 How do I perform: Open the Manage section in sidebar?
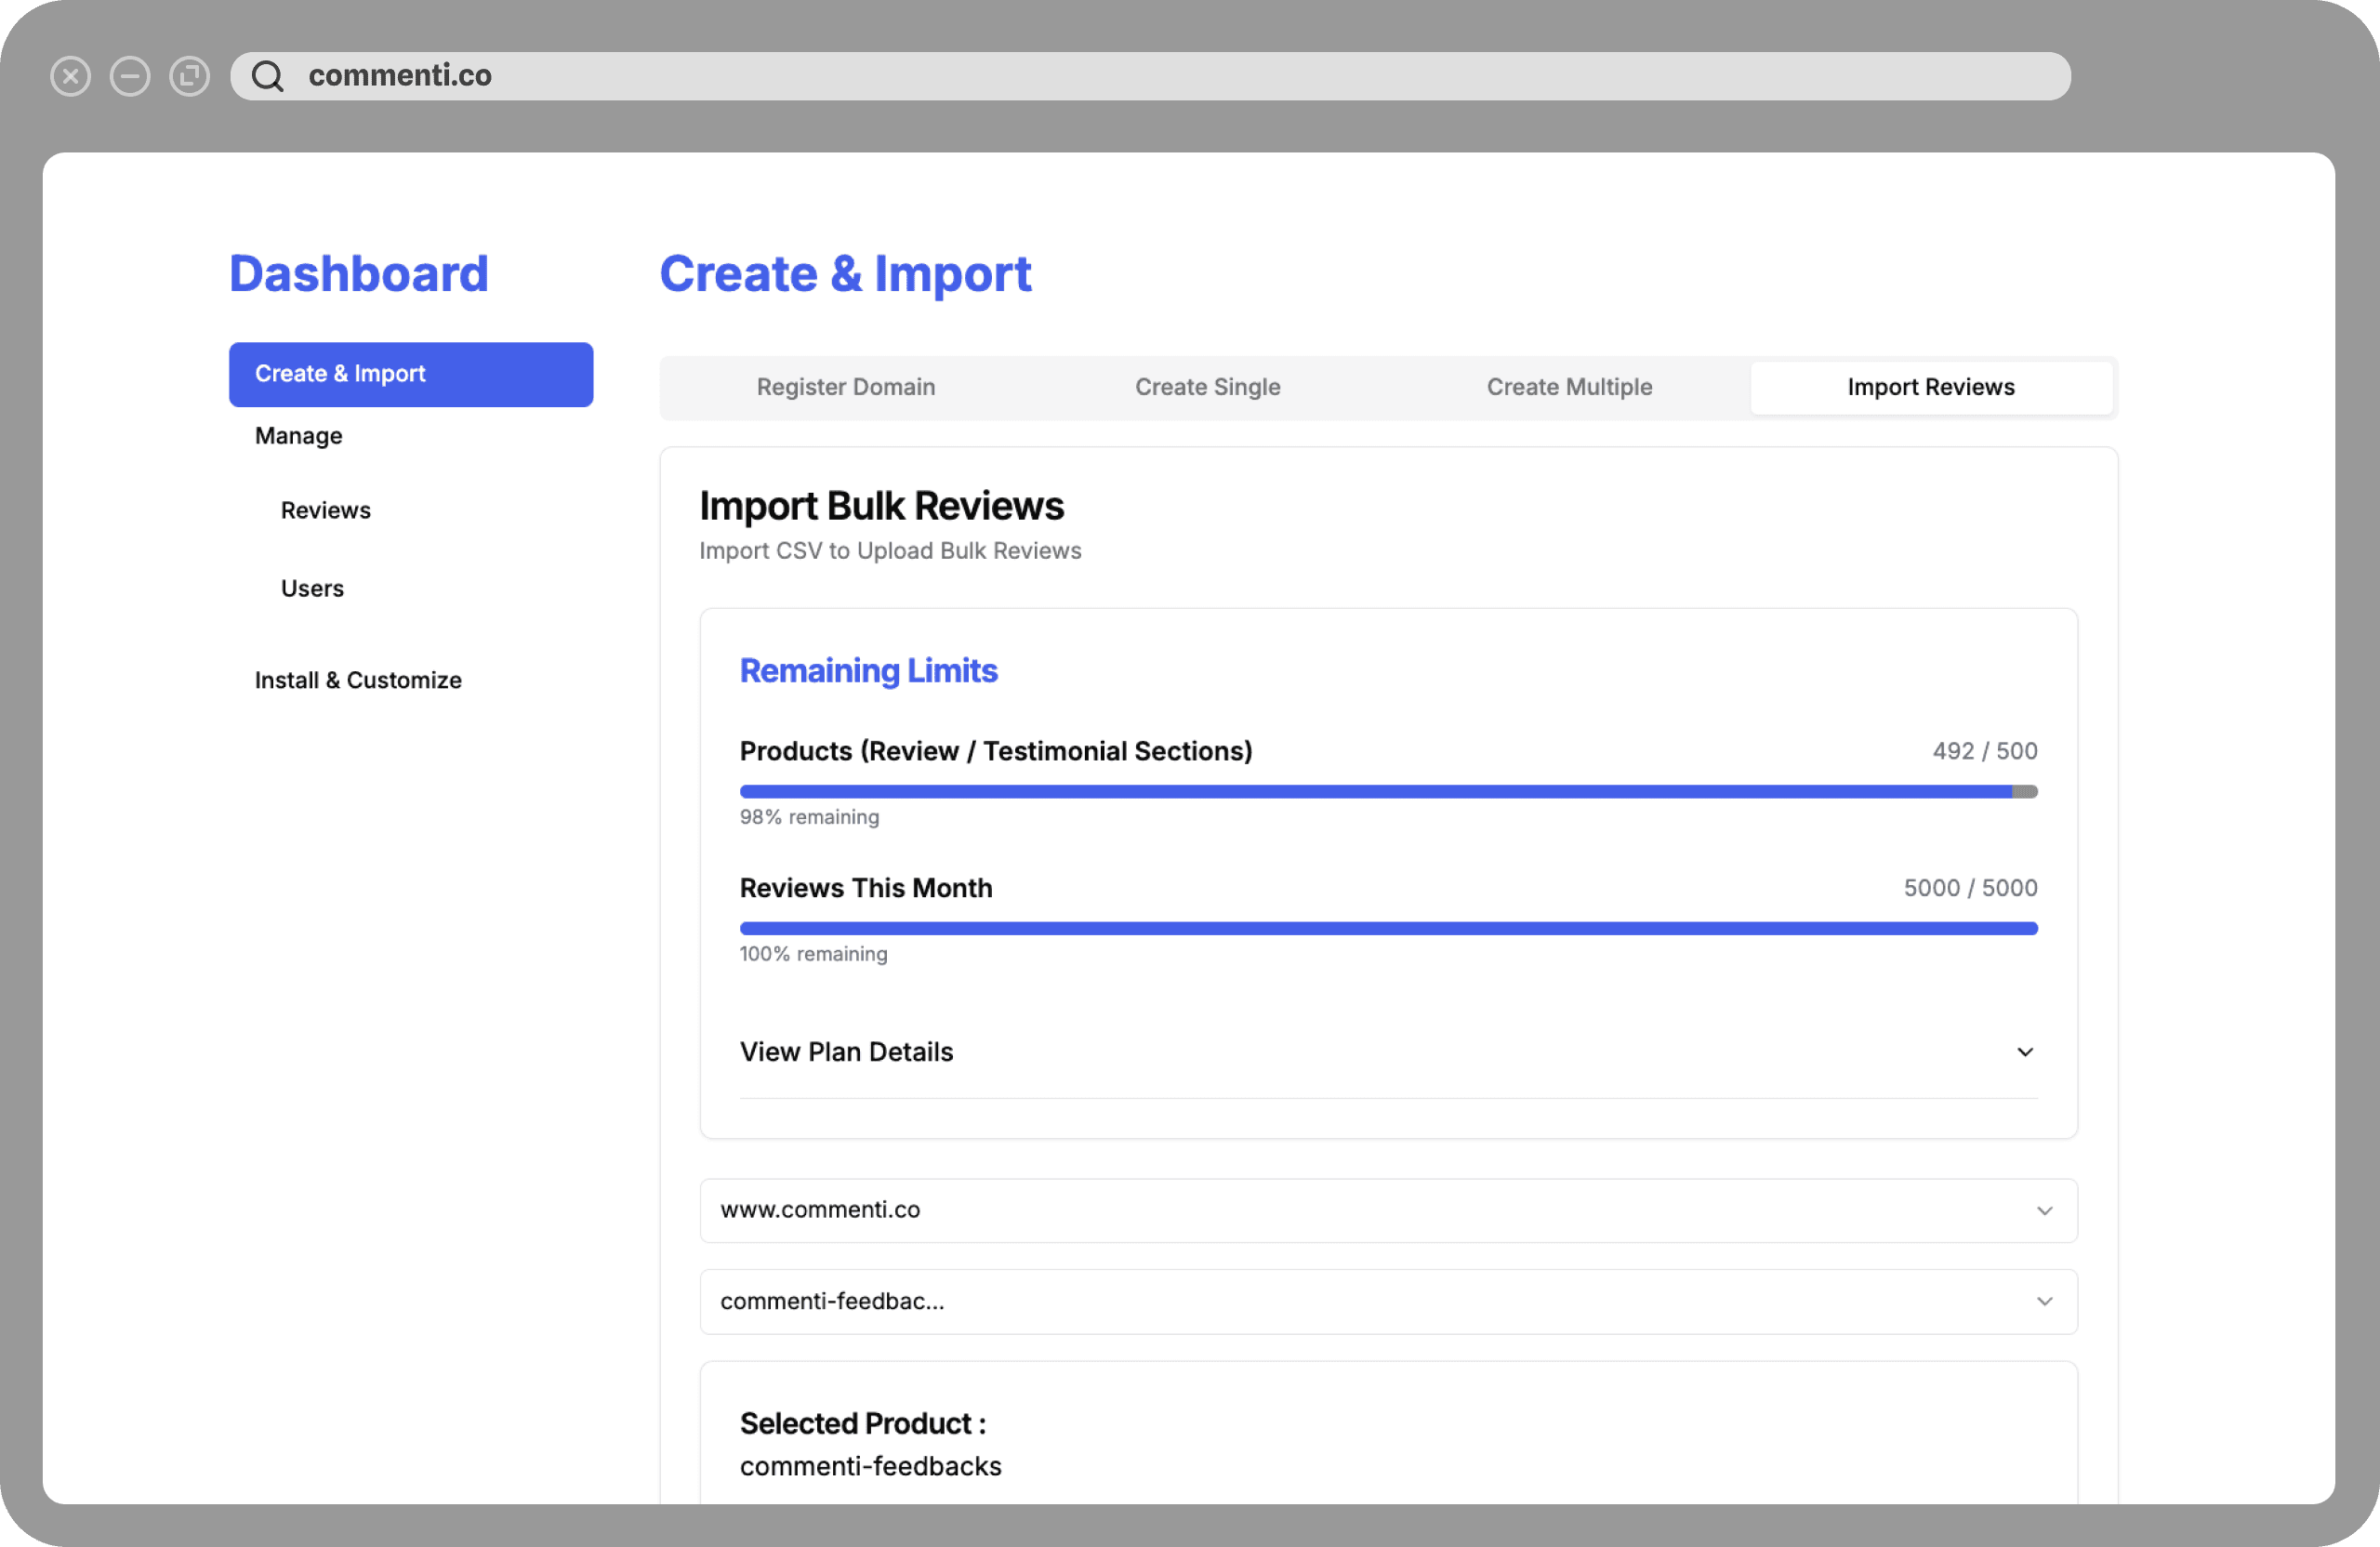tap(298, 436)
